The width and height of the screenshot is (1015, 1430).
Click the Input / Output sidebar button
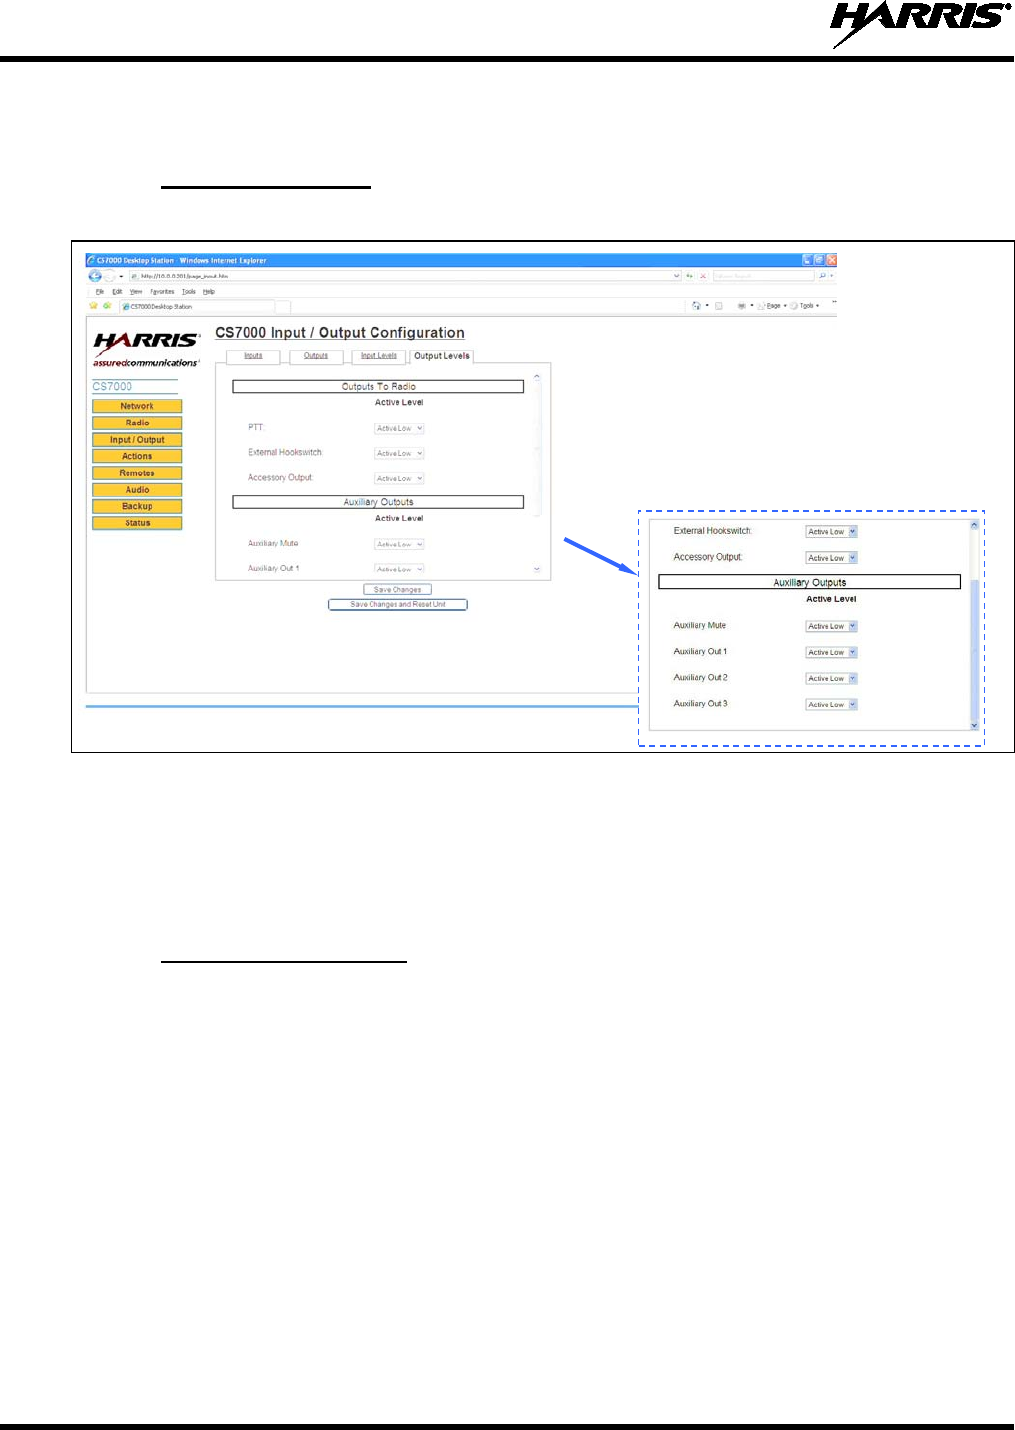[137, 440]
